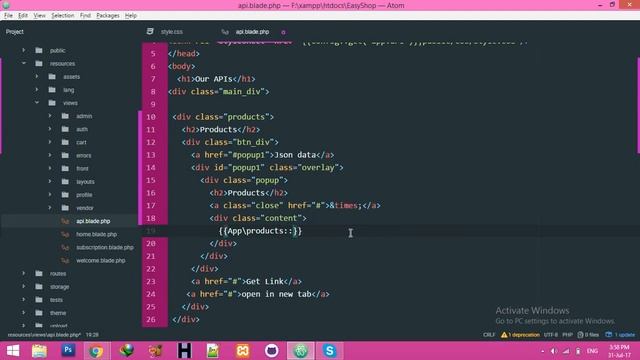The image size is (640, 360).
Task: Collapse the resources folder arrow
Action: pyautogui.click(x=24, y=63)
